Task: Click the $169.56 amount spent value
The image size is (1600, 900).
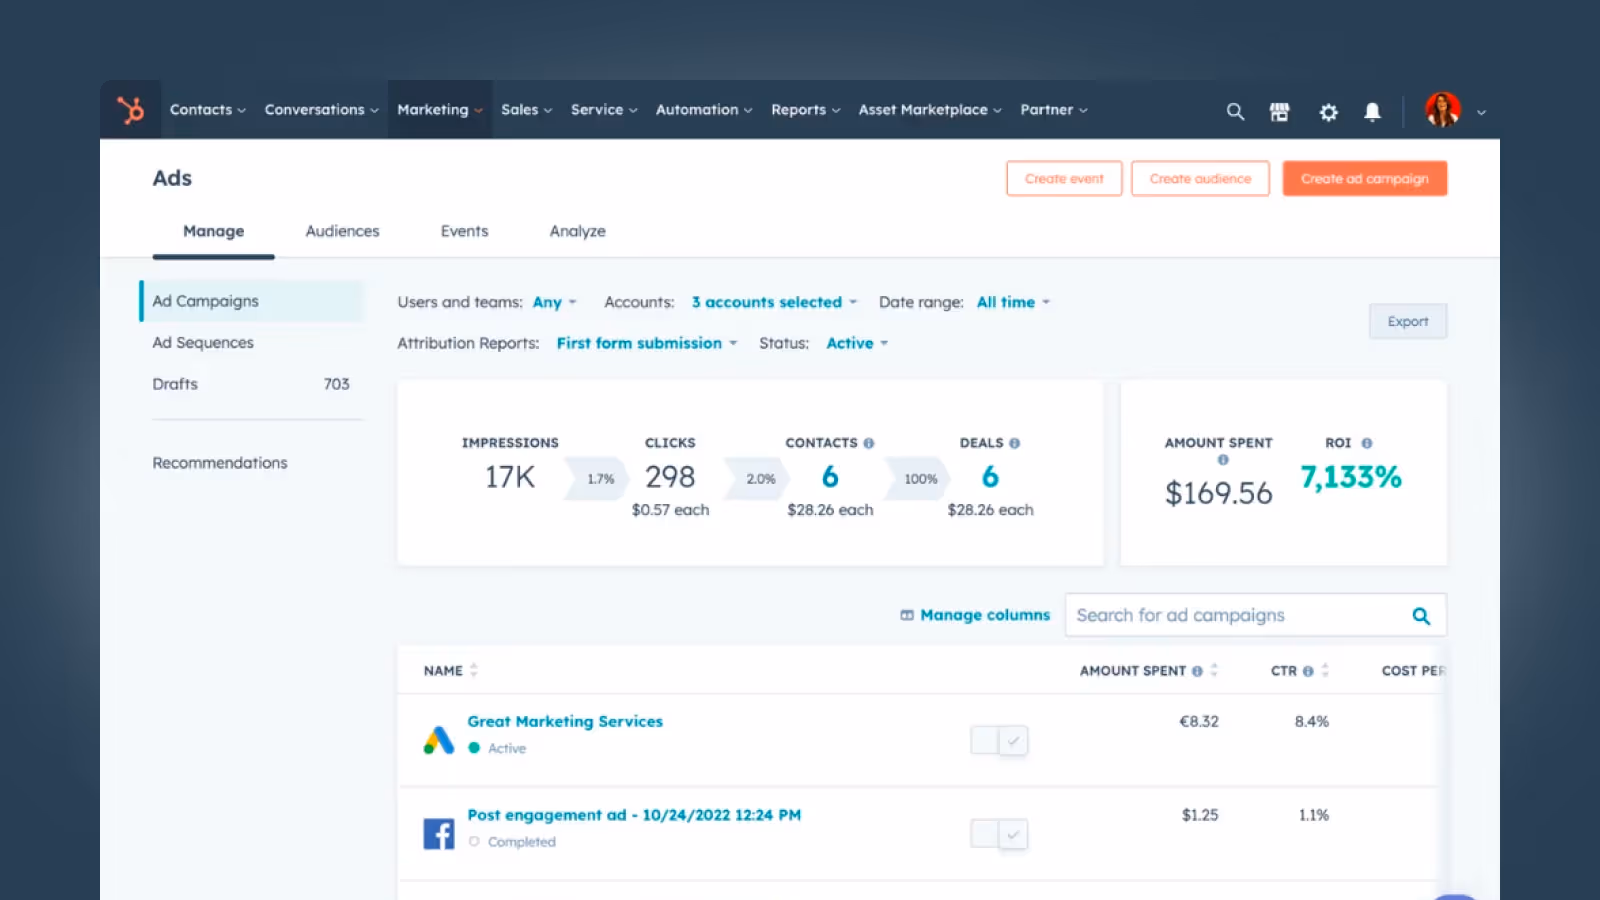Action: point(1219,493)
